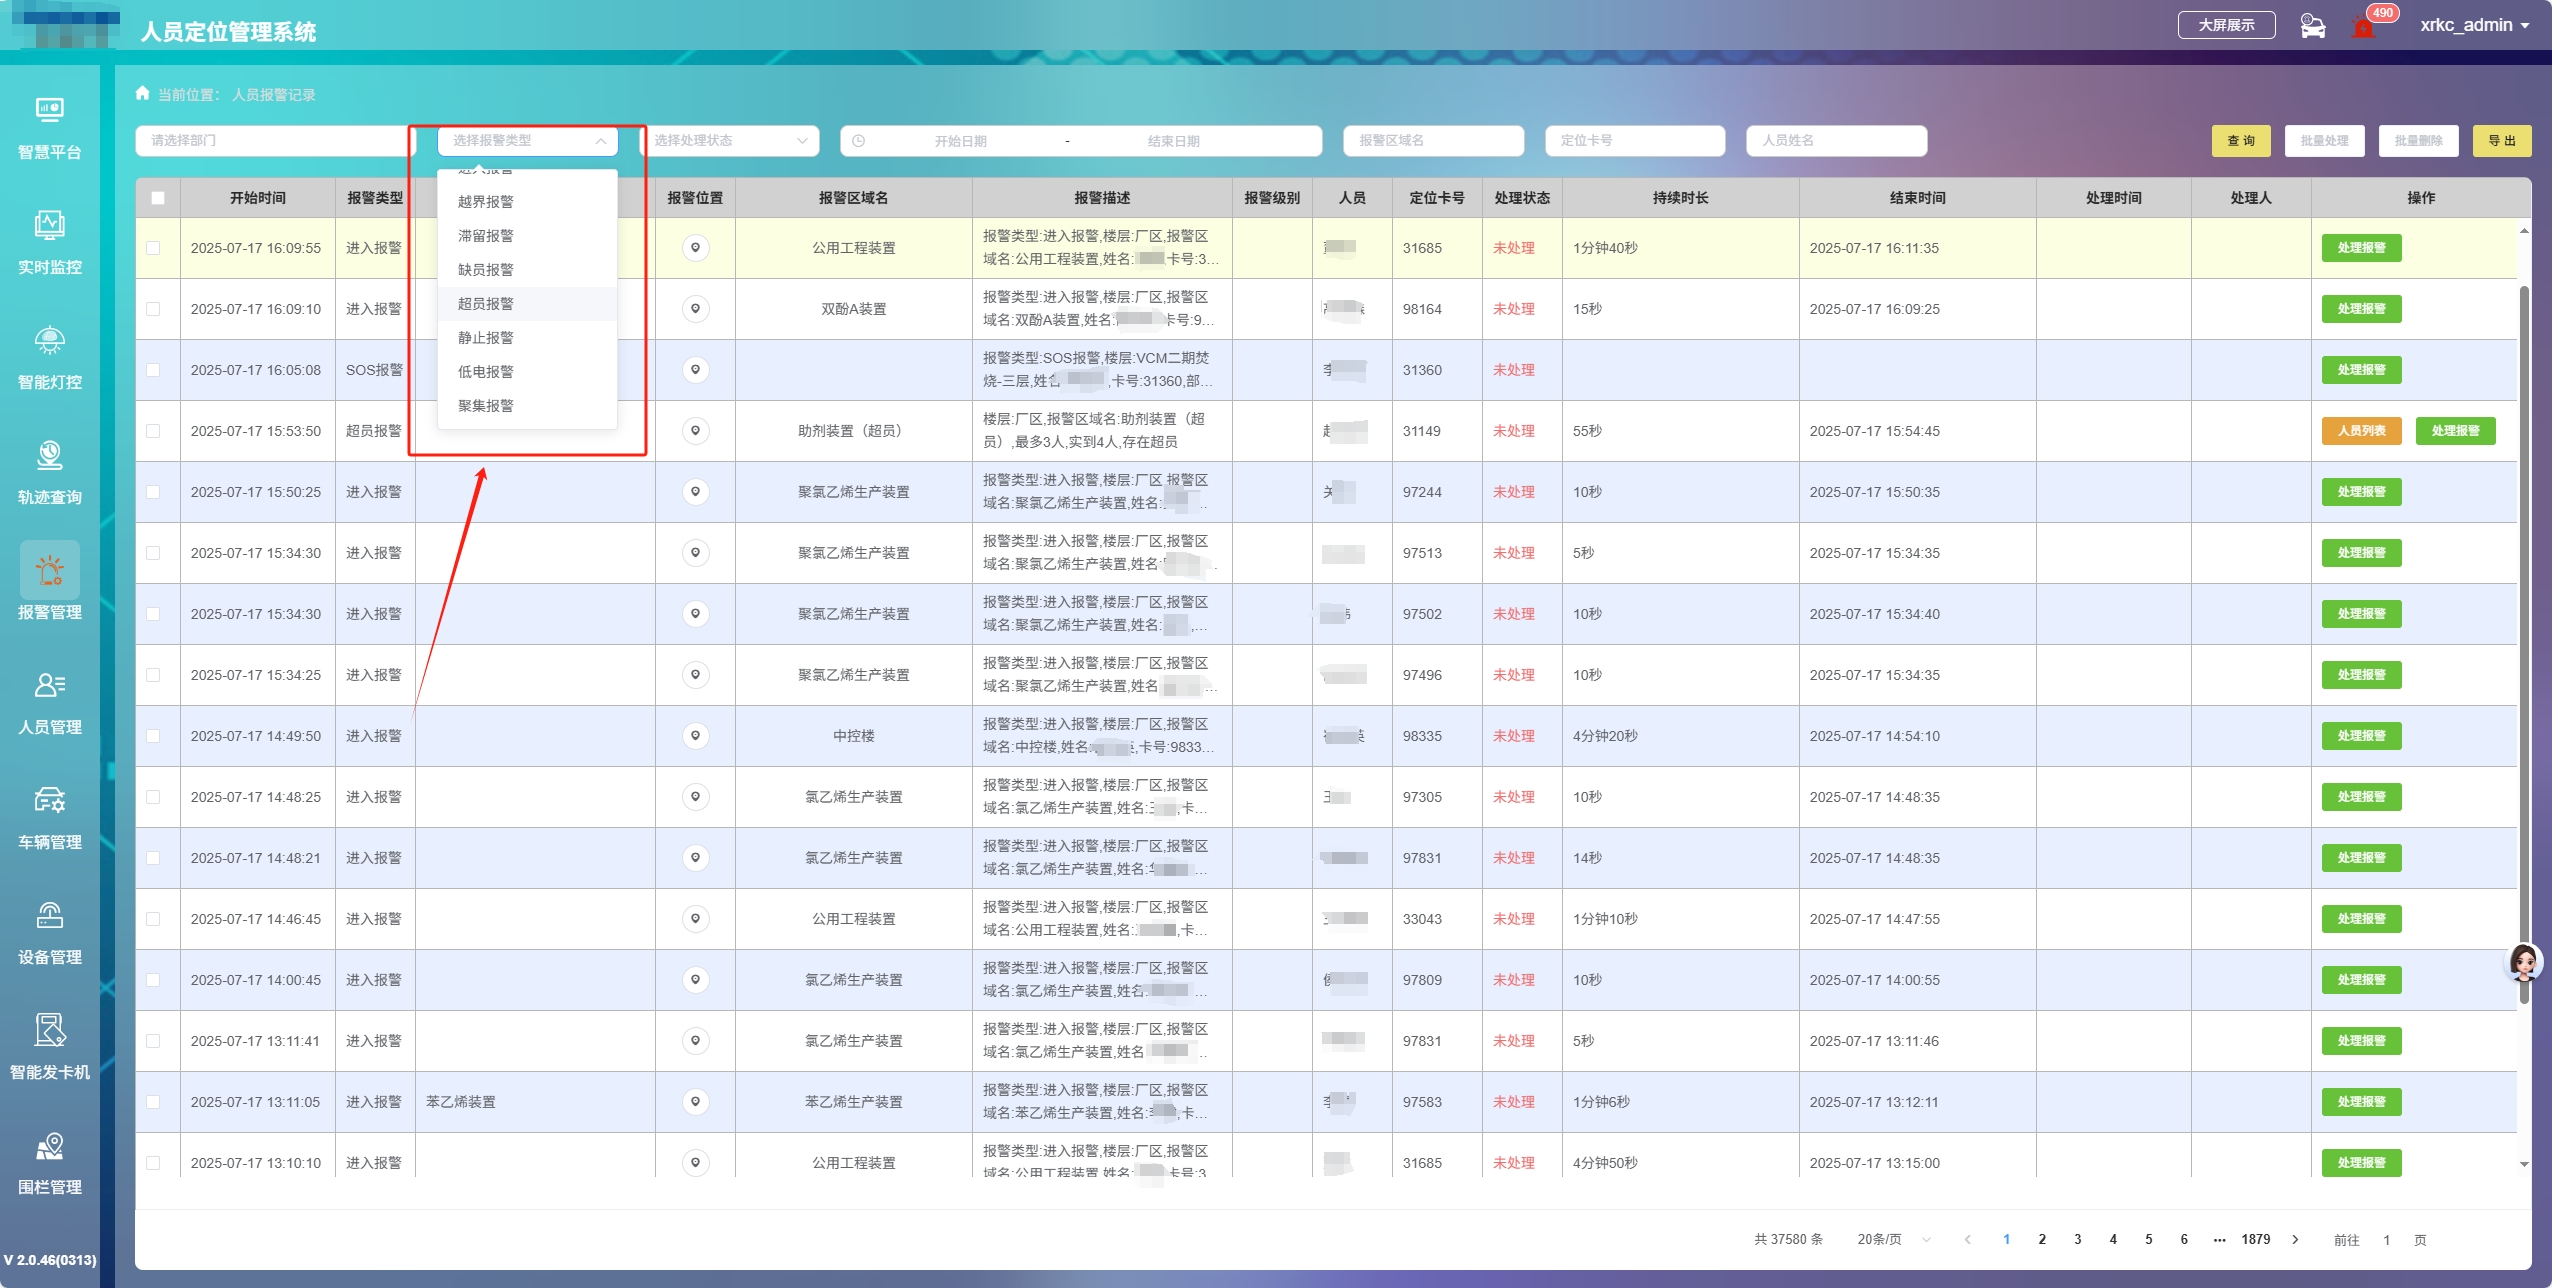Choose 低电报警 option in dropdown list
The image size is (2552, 1288).
[x=486, y=372]
